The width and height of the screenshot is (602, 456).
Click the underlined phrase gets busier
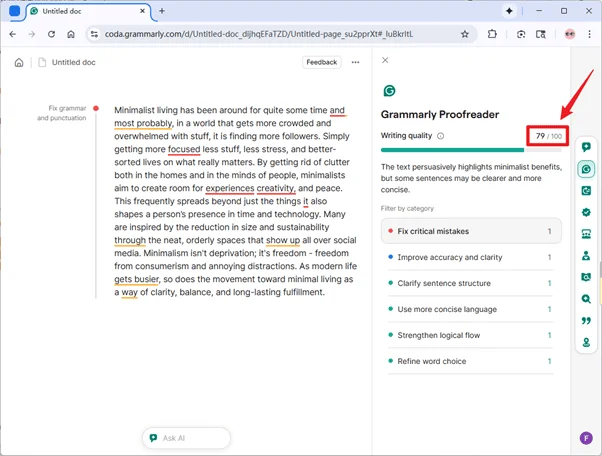136,279
